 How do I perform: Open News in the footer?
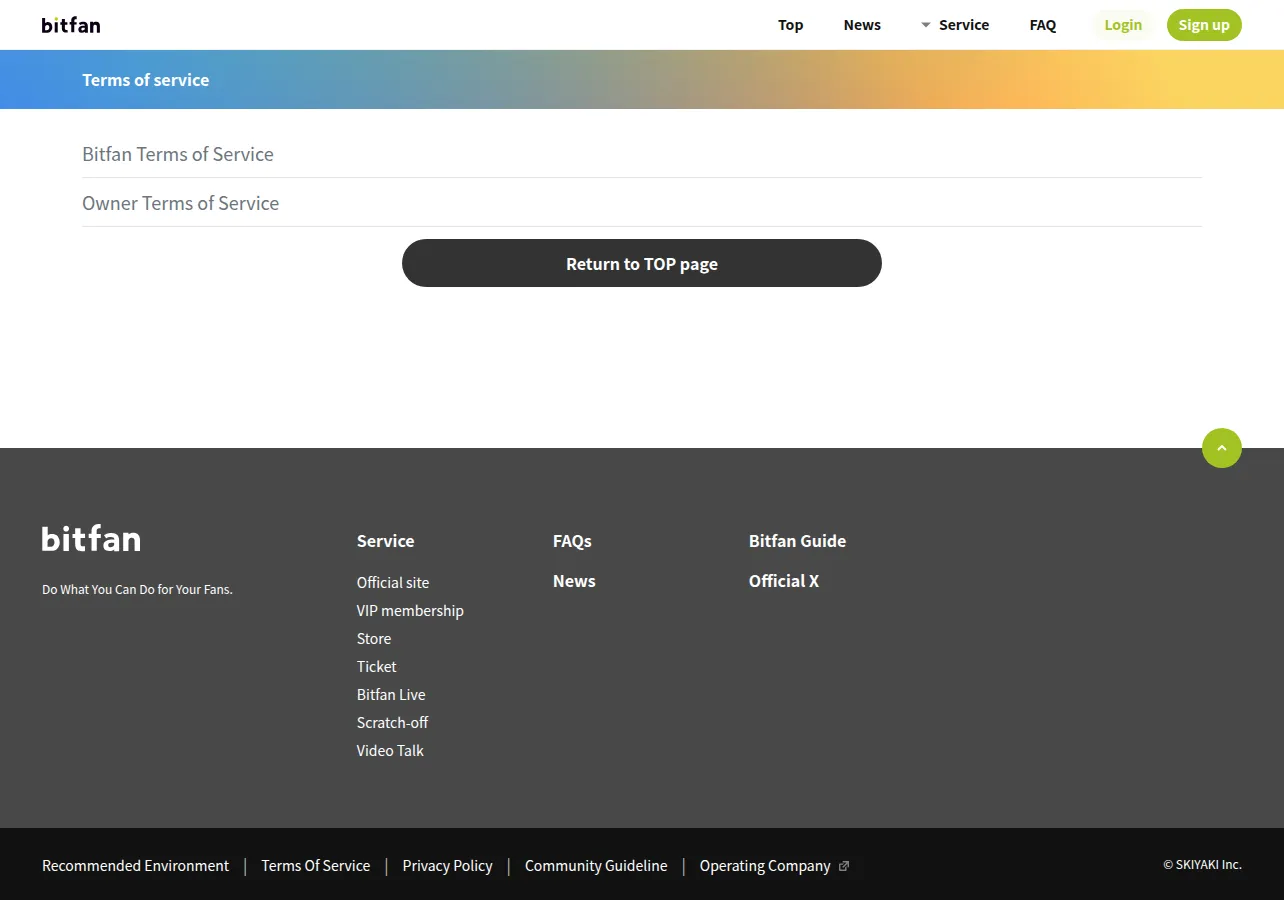click(x=574, y=581)
